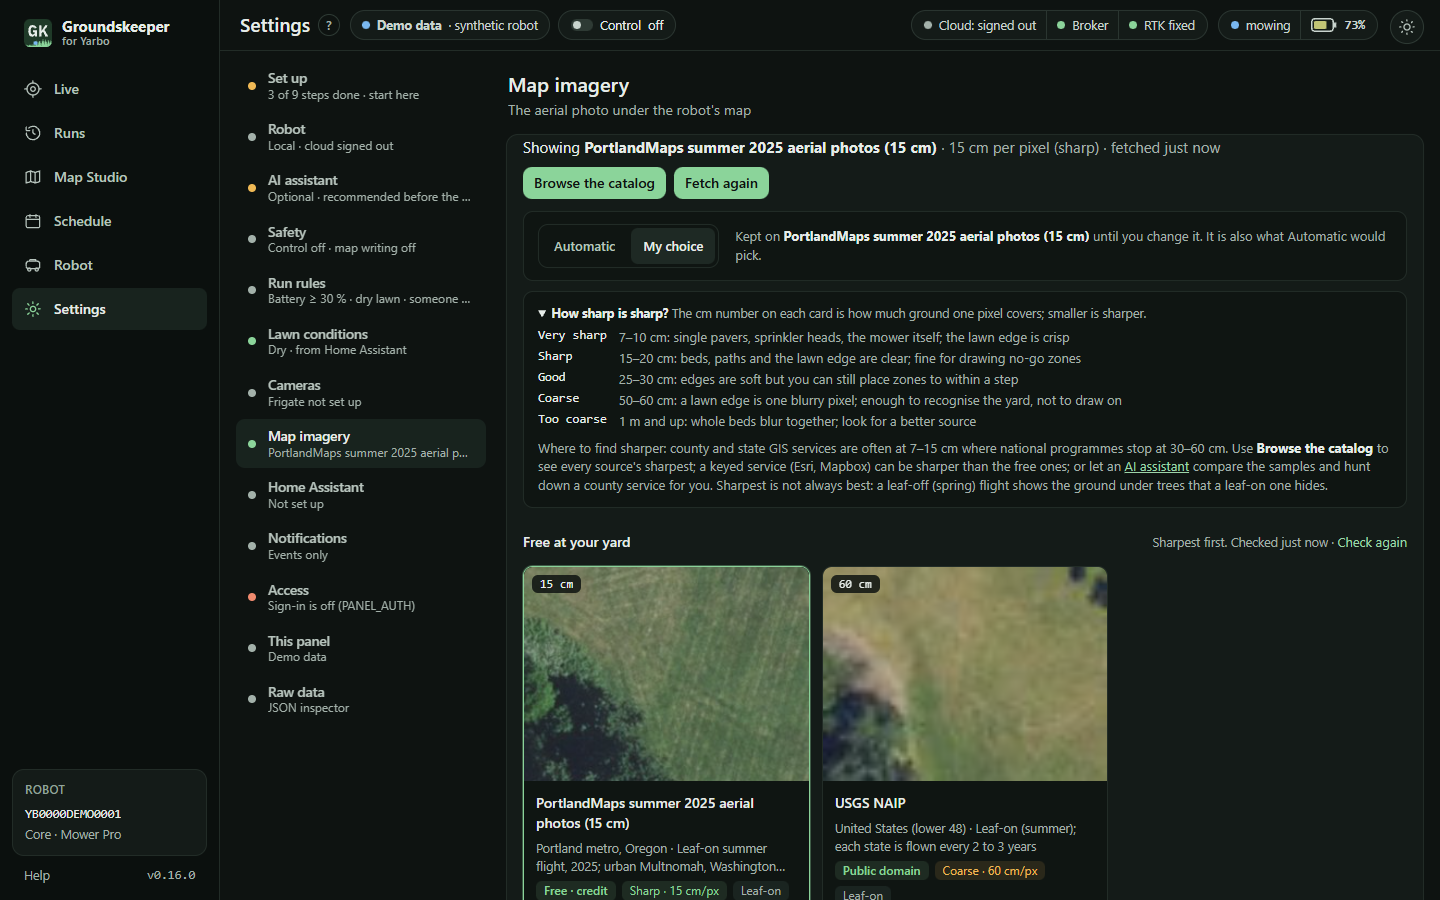Image resolution: width=1440 pixels, height=900 pixels.
Task: Select Automatic imagery mode
Action: tap(584, 246)
